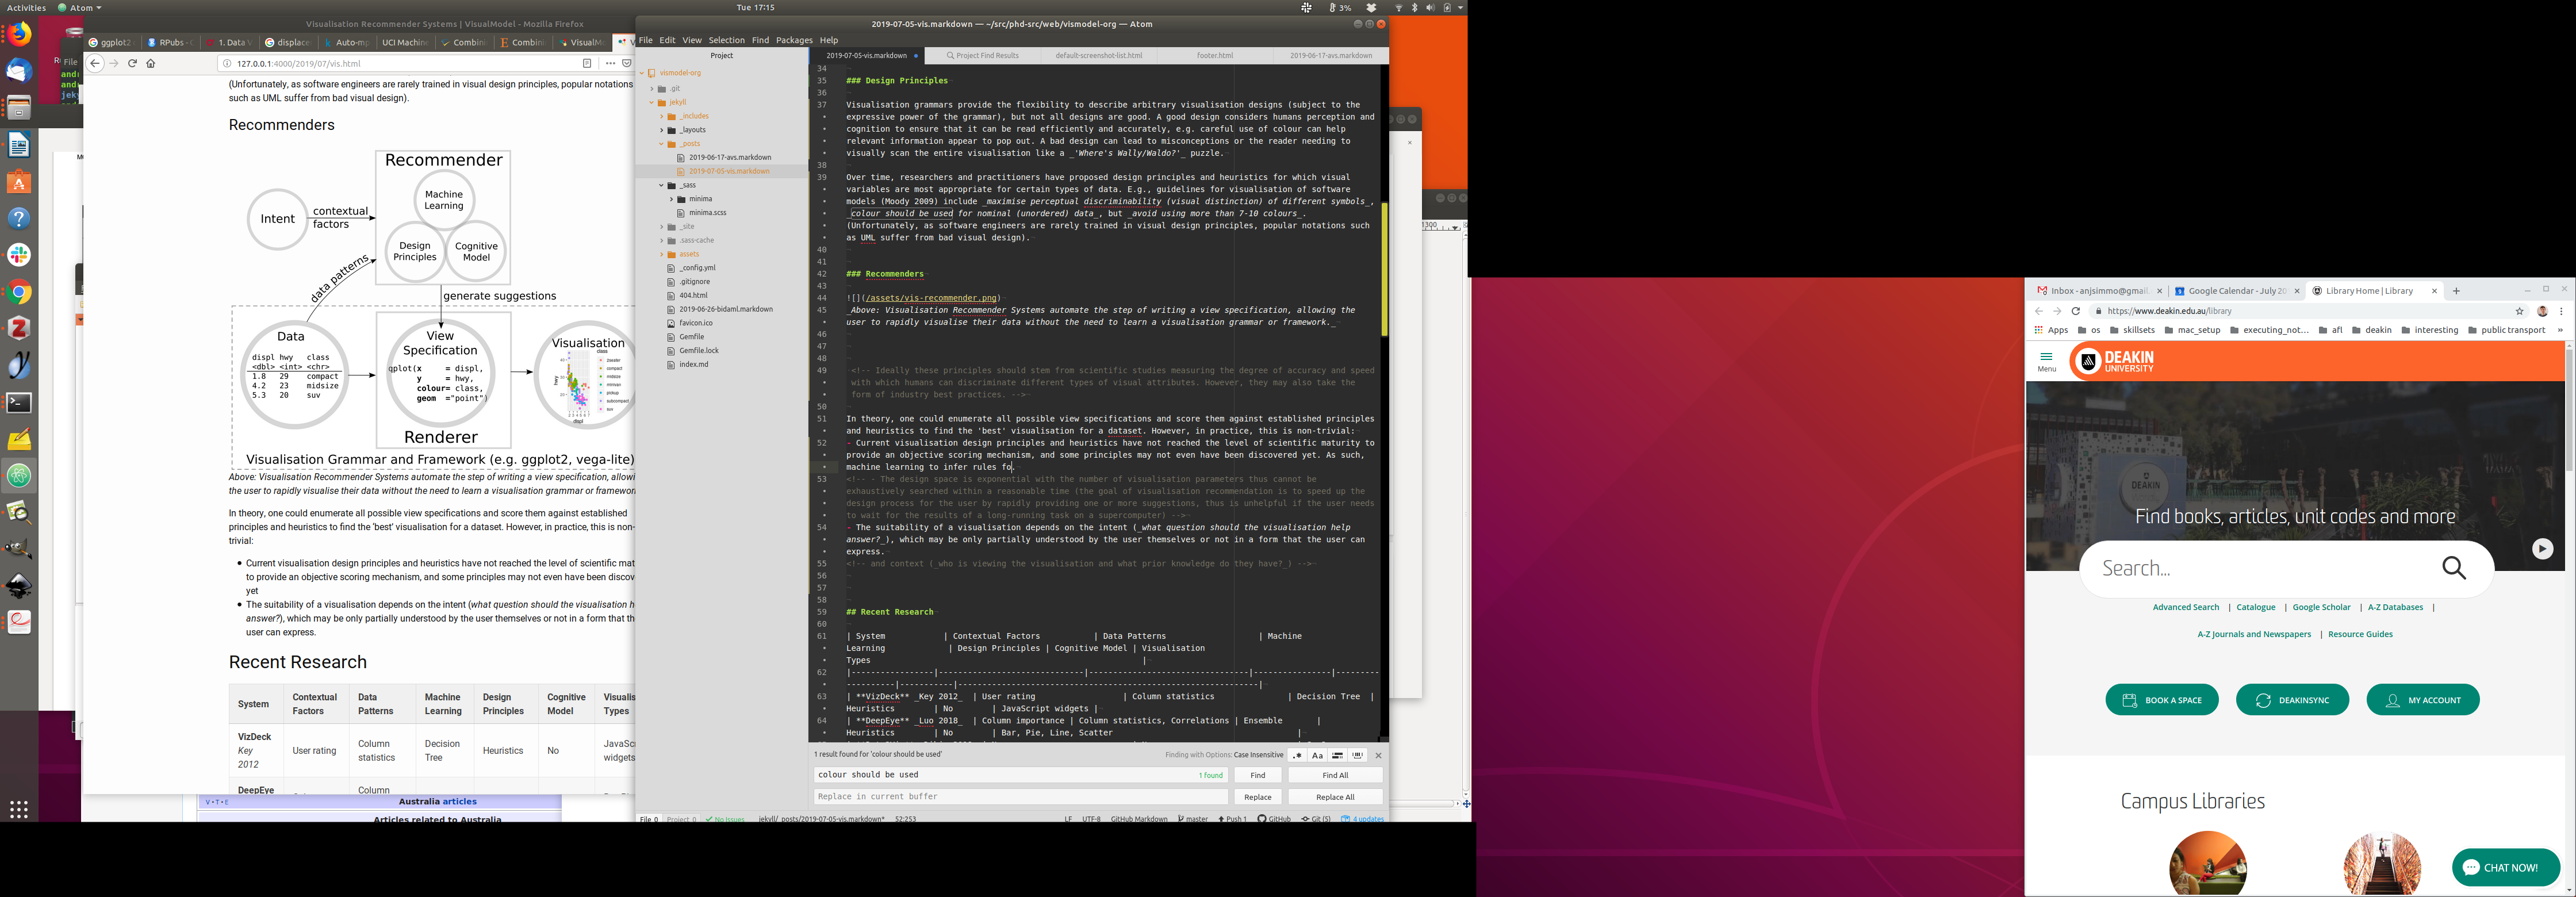Close the find and replace panel
This screenshot has width=2576, height=897.
[1378, 755]
